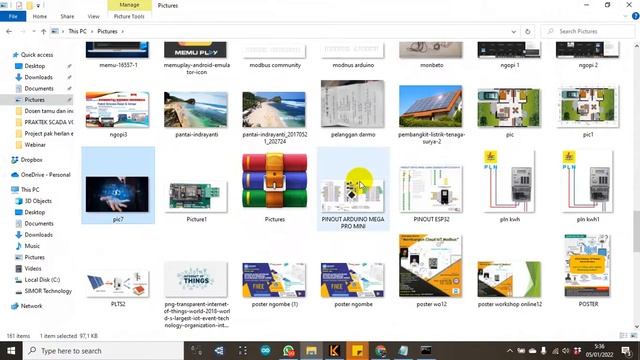Open Desktop under Quick access
This screenshot has height=360, width=640.
coord(35,66)
